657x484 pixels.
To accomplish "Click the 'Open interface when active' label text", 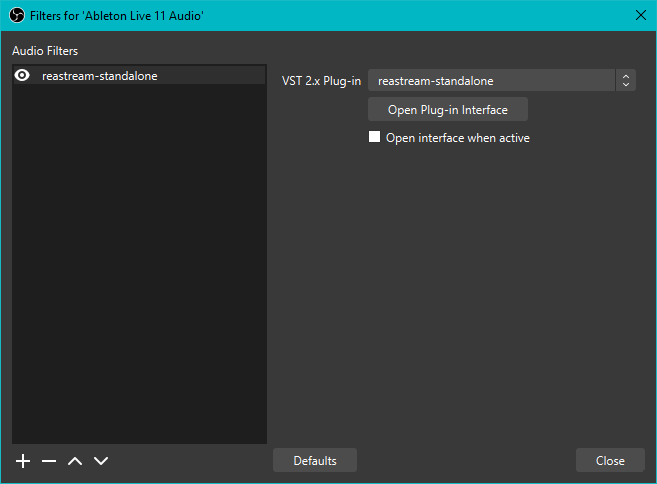I will coord(457,138).
